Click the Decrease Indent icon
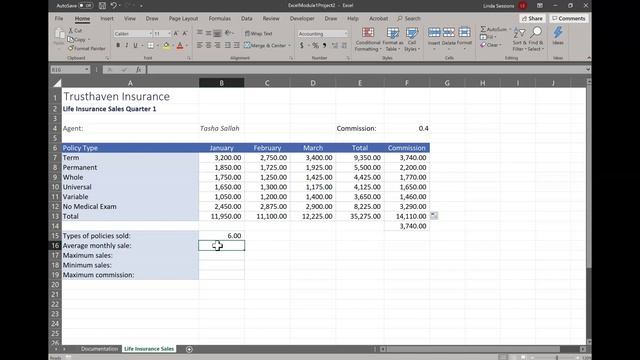The width and height of the screenshot is (640, 360). (x=227, y=45)
